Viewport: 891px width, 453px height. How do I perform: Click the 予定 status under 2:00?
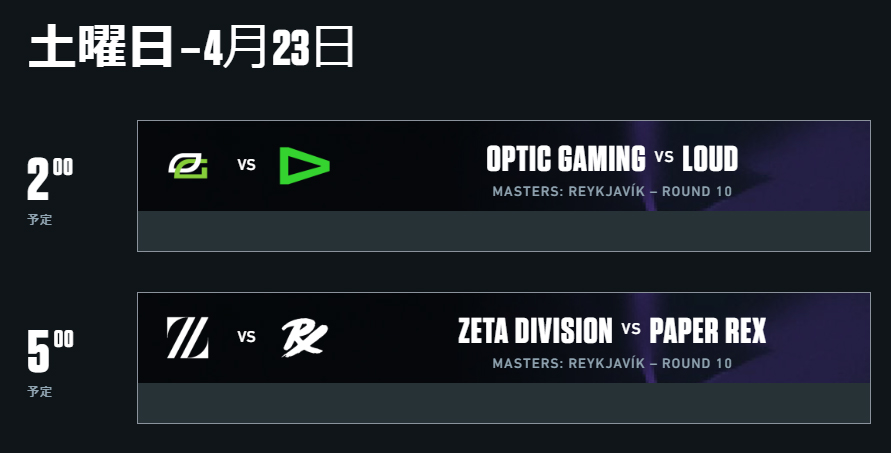(40, 219)
